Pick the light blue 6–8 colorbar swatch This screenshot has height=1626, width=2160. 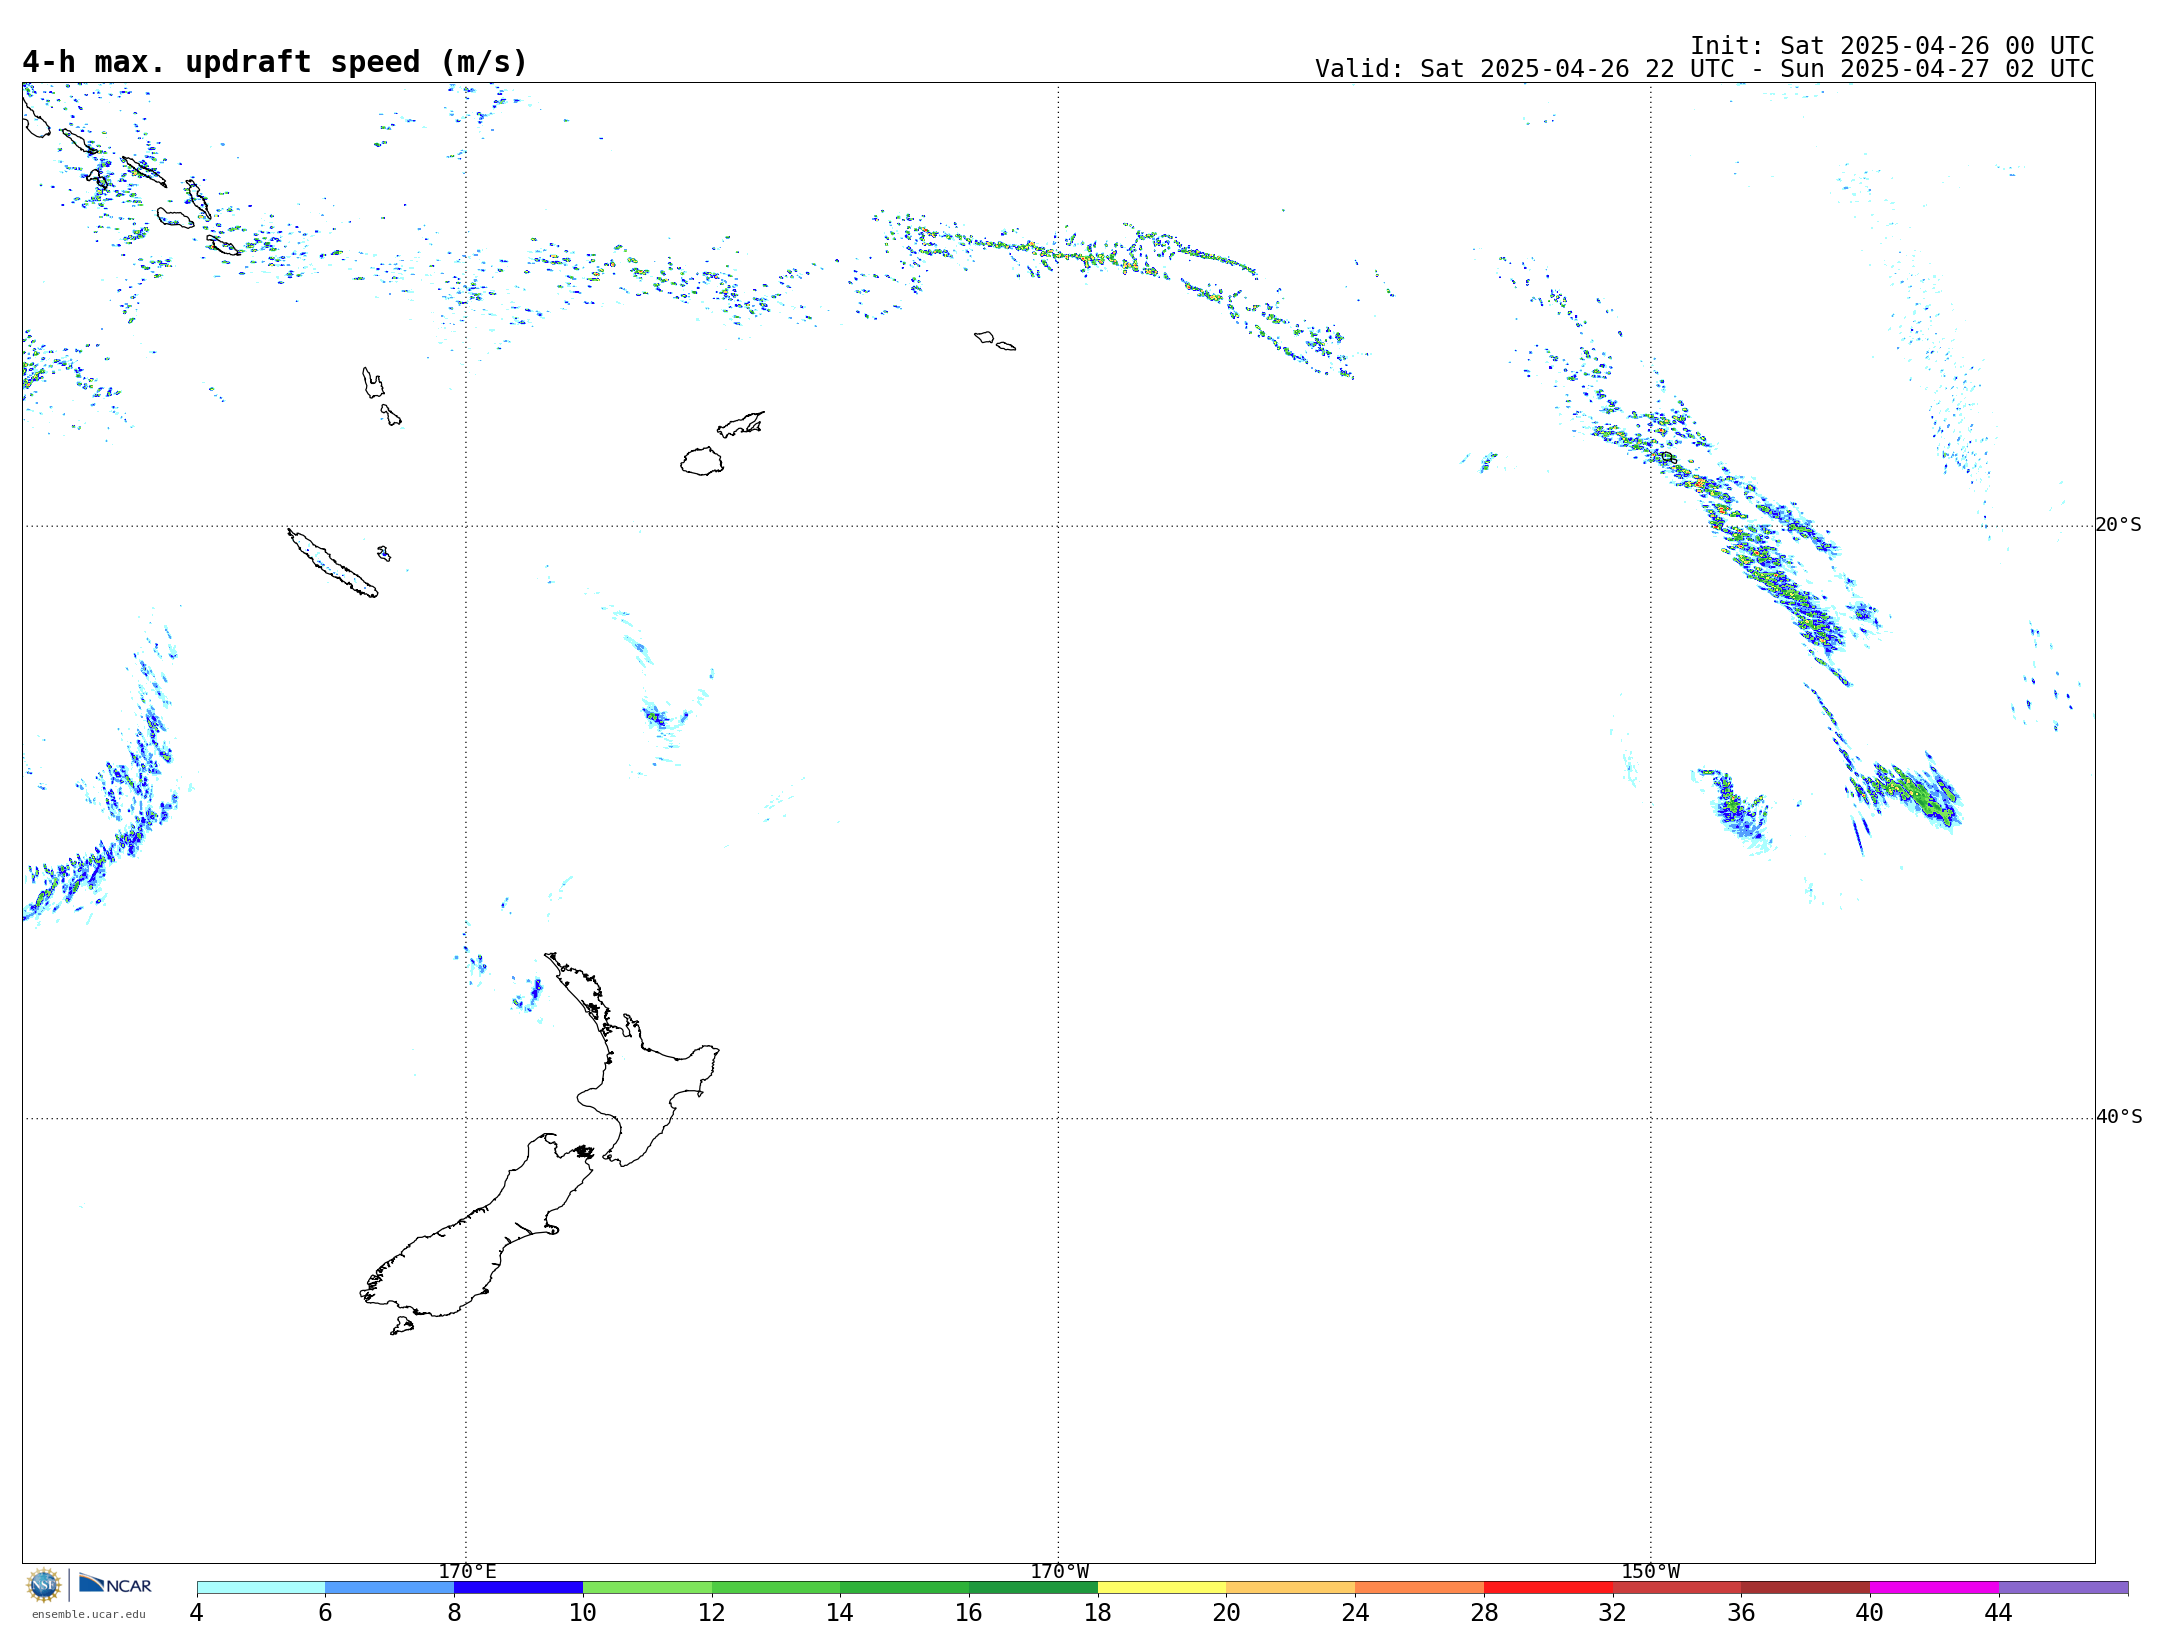(390, 1587)
